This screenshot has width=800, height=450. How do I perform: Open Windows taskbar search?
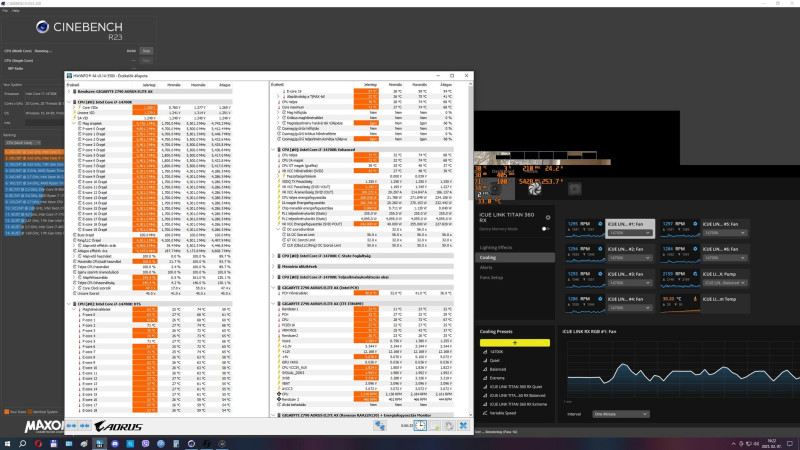point(22,443)
